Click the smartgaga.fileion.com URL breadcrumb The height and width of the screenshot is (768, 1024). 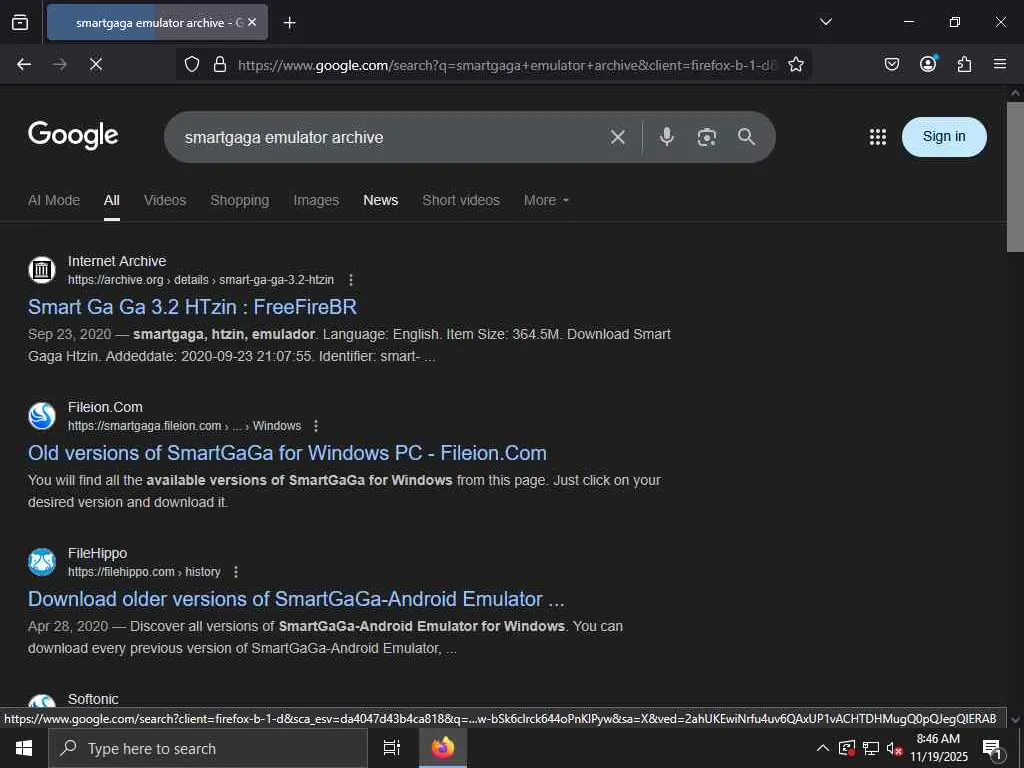(x=184, y=426)
